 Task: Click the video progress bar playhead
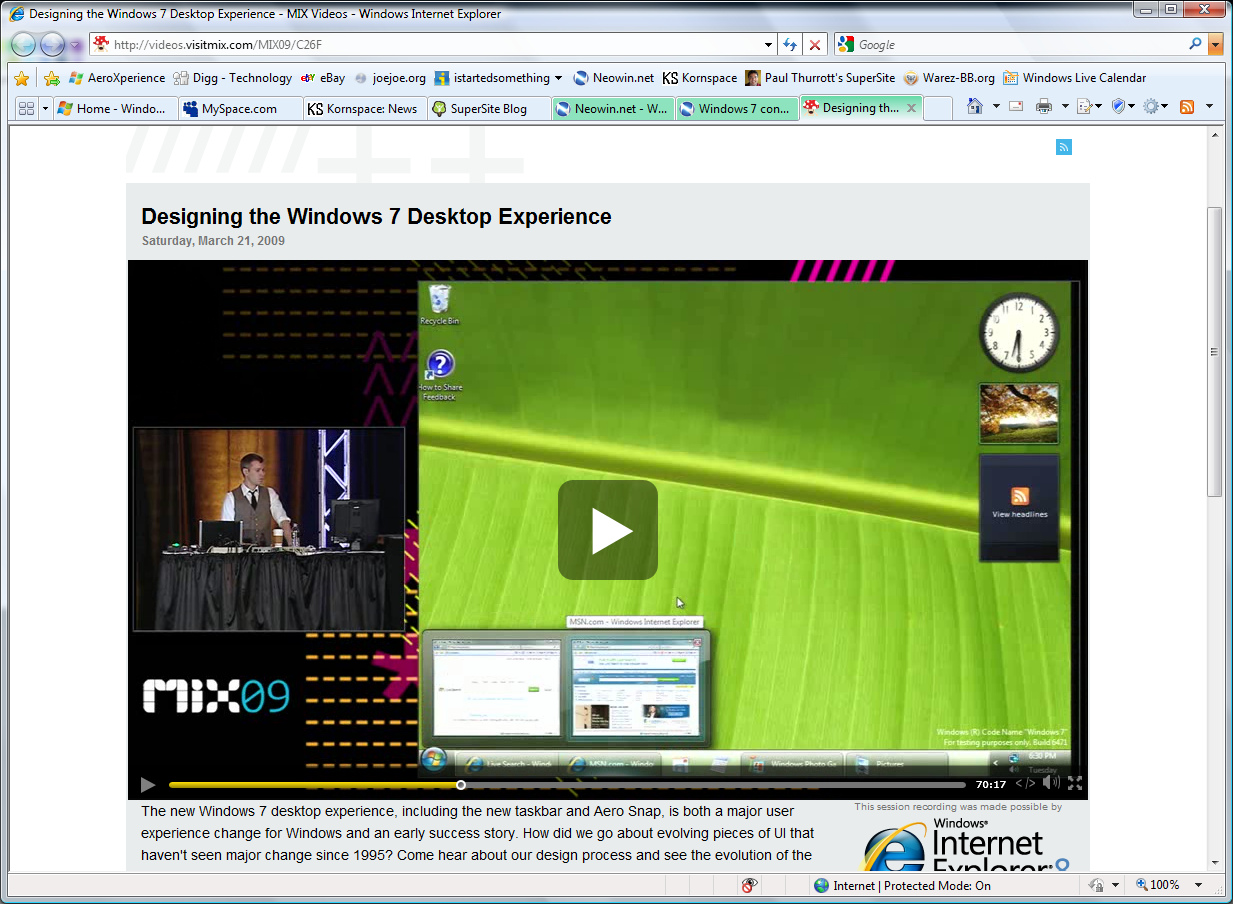point(461,785)
